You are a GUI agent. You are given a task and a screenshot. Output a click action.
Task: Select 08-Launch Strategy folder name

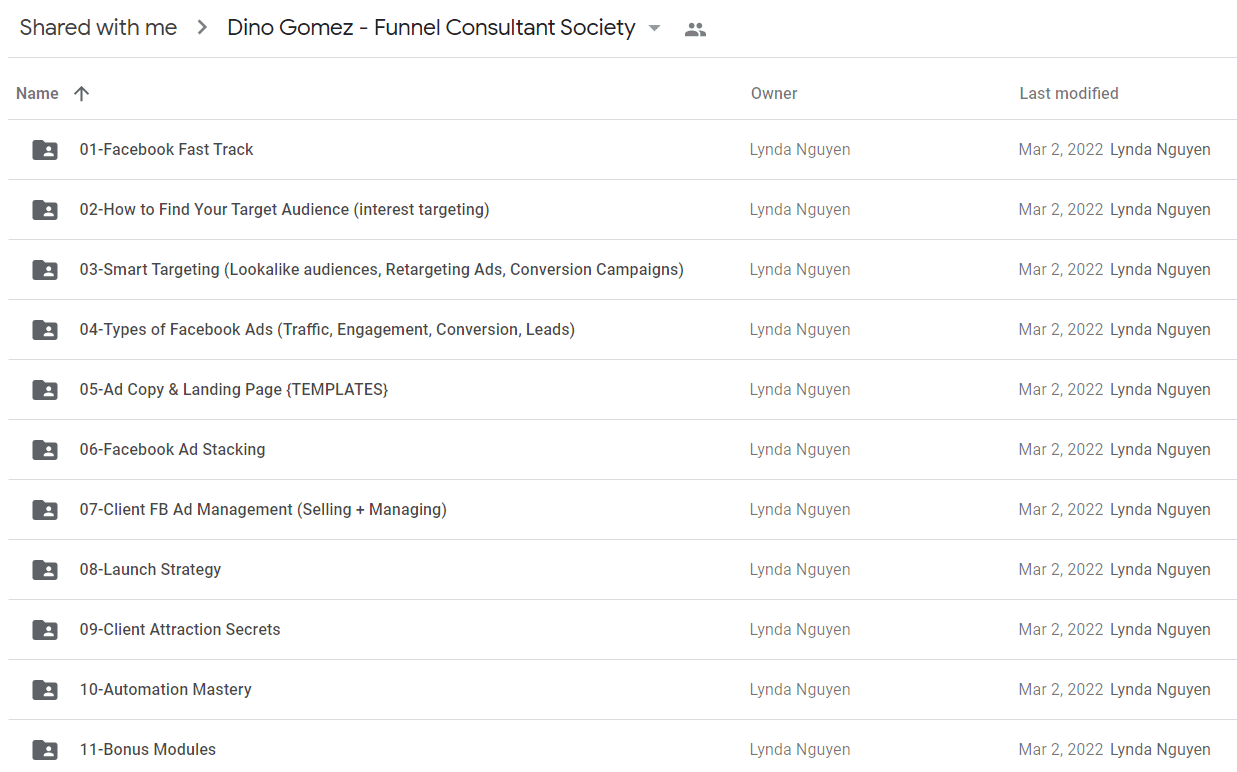click(151, 569)
